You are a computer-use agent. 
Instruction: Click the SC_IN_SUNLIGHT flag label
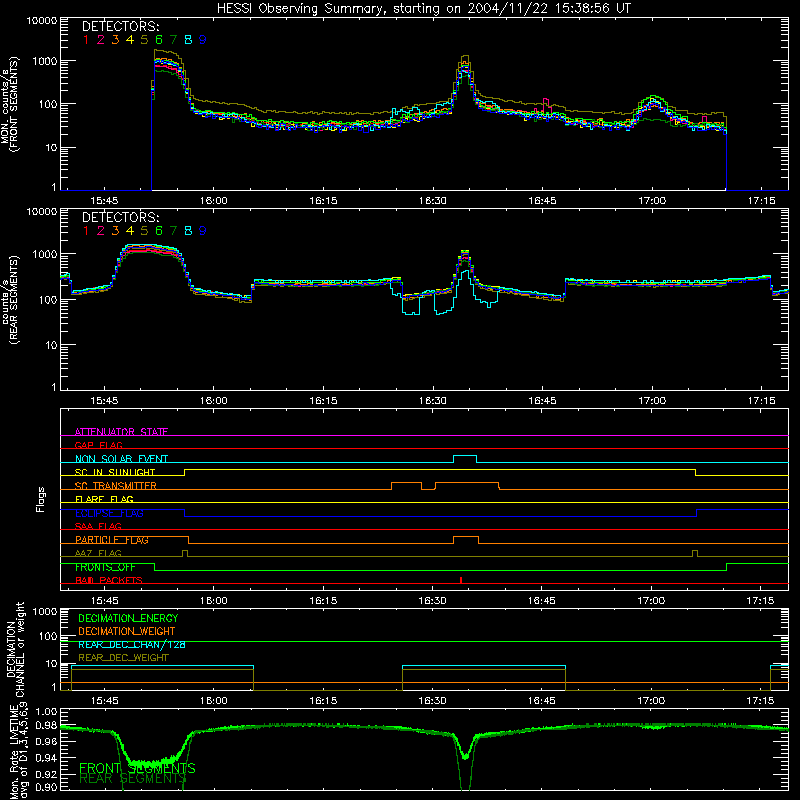pos(115,472)
